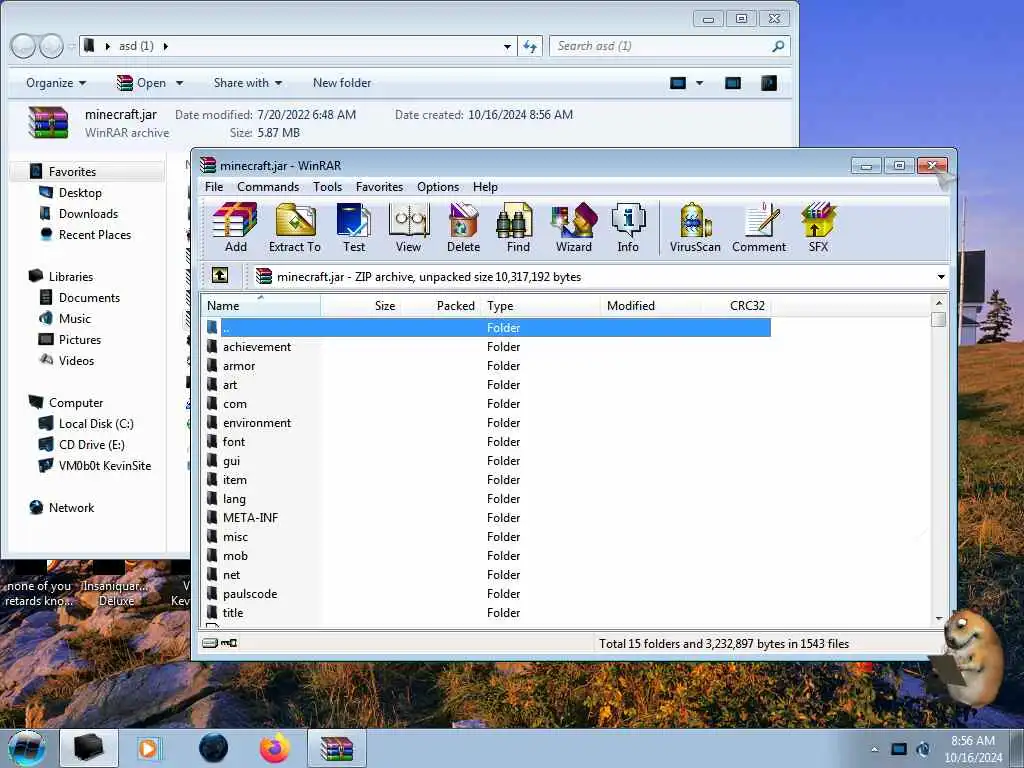Click the Extract To toolbar icon
This screenshot has width=1024, height=768.
point(295,227)
